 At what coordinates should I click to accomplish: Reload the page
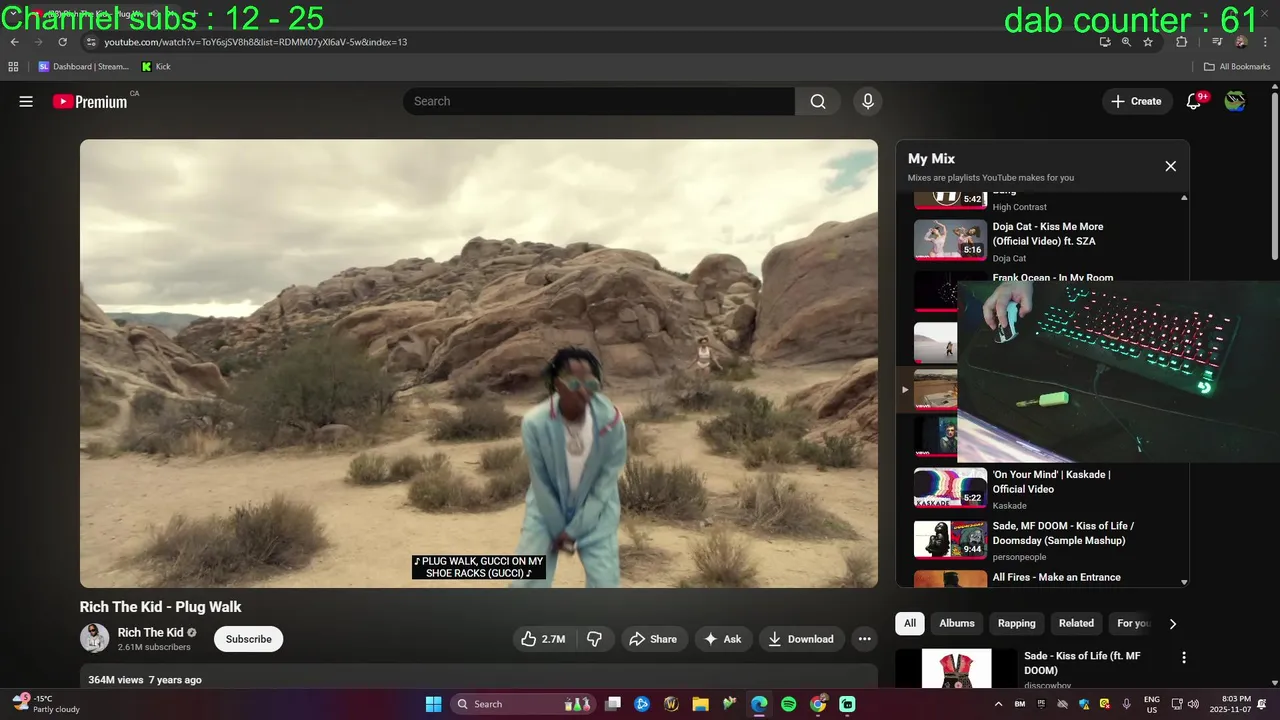(x=62, y=42)
